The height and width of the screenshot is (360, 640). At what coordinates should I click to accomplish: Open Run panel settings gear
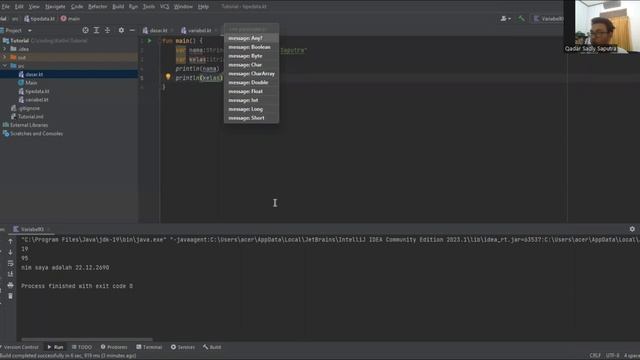point(632,229)
